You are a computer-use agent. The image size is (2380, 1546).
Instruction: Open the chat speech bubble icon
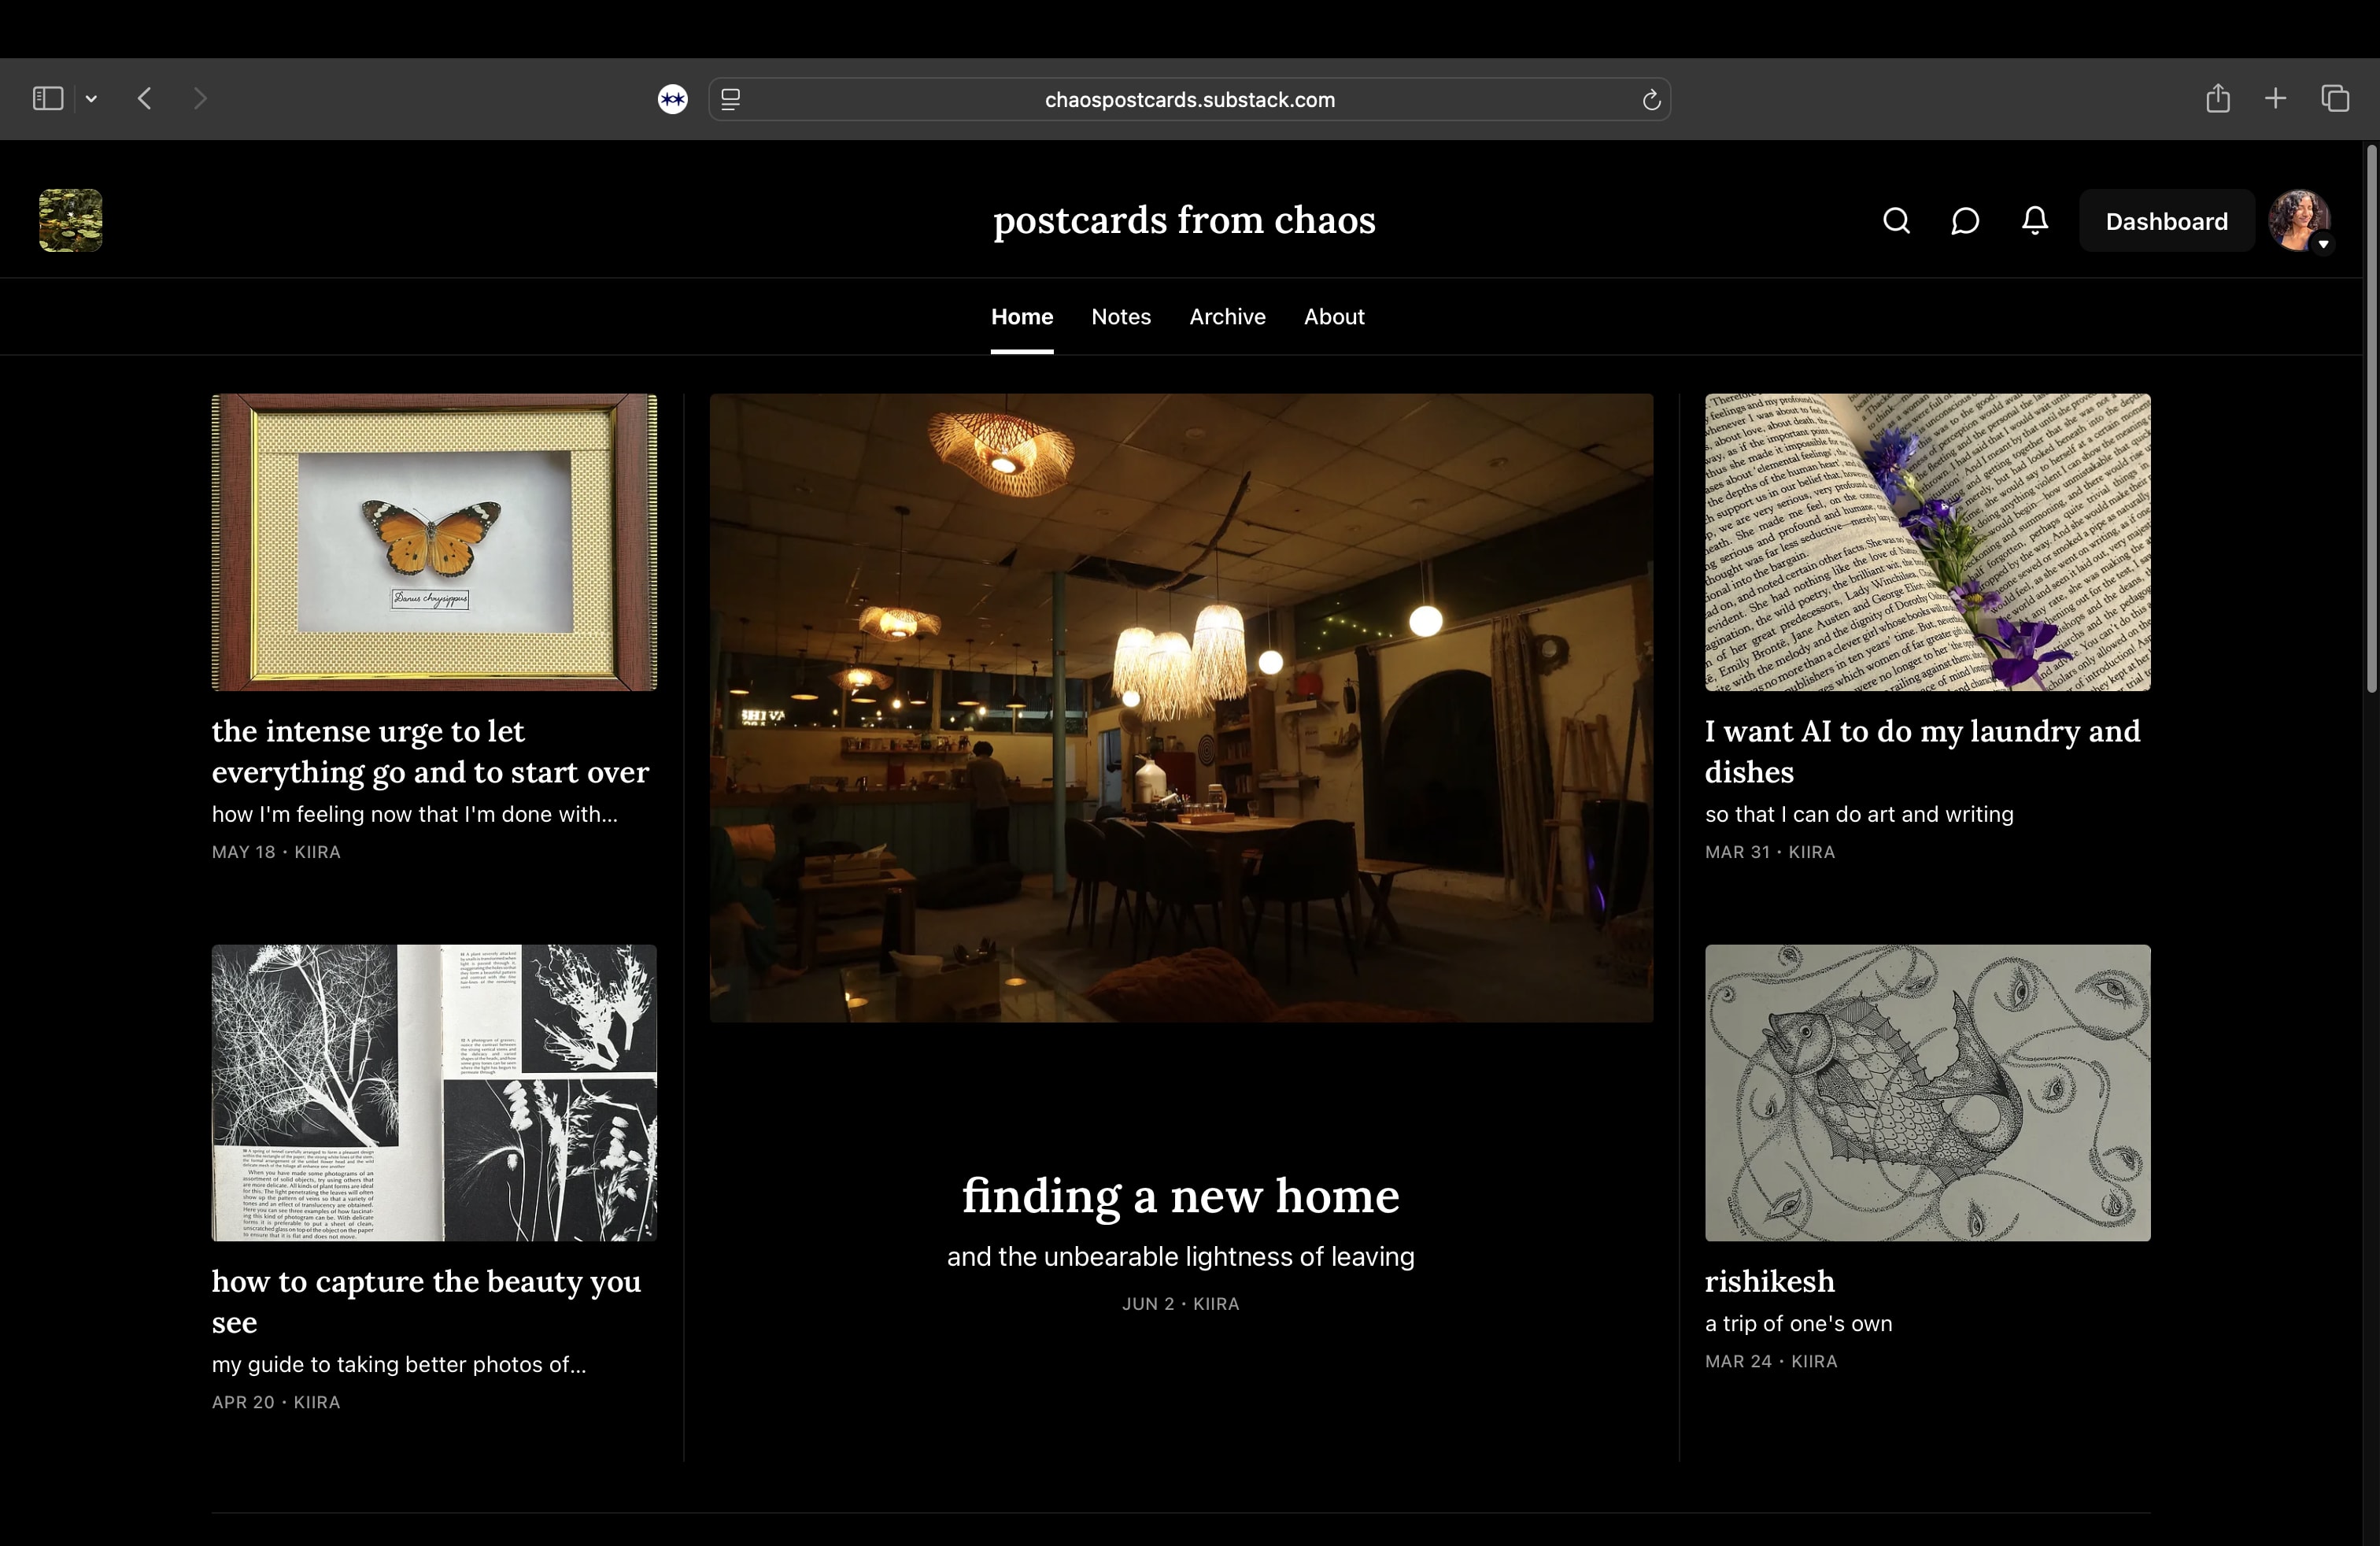[x=1965, y=220]
